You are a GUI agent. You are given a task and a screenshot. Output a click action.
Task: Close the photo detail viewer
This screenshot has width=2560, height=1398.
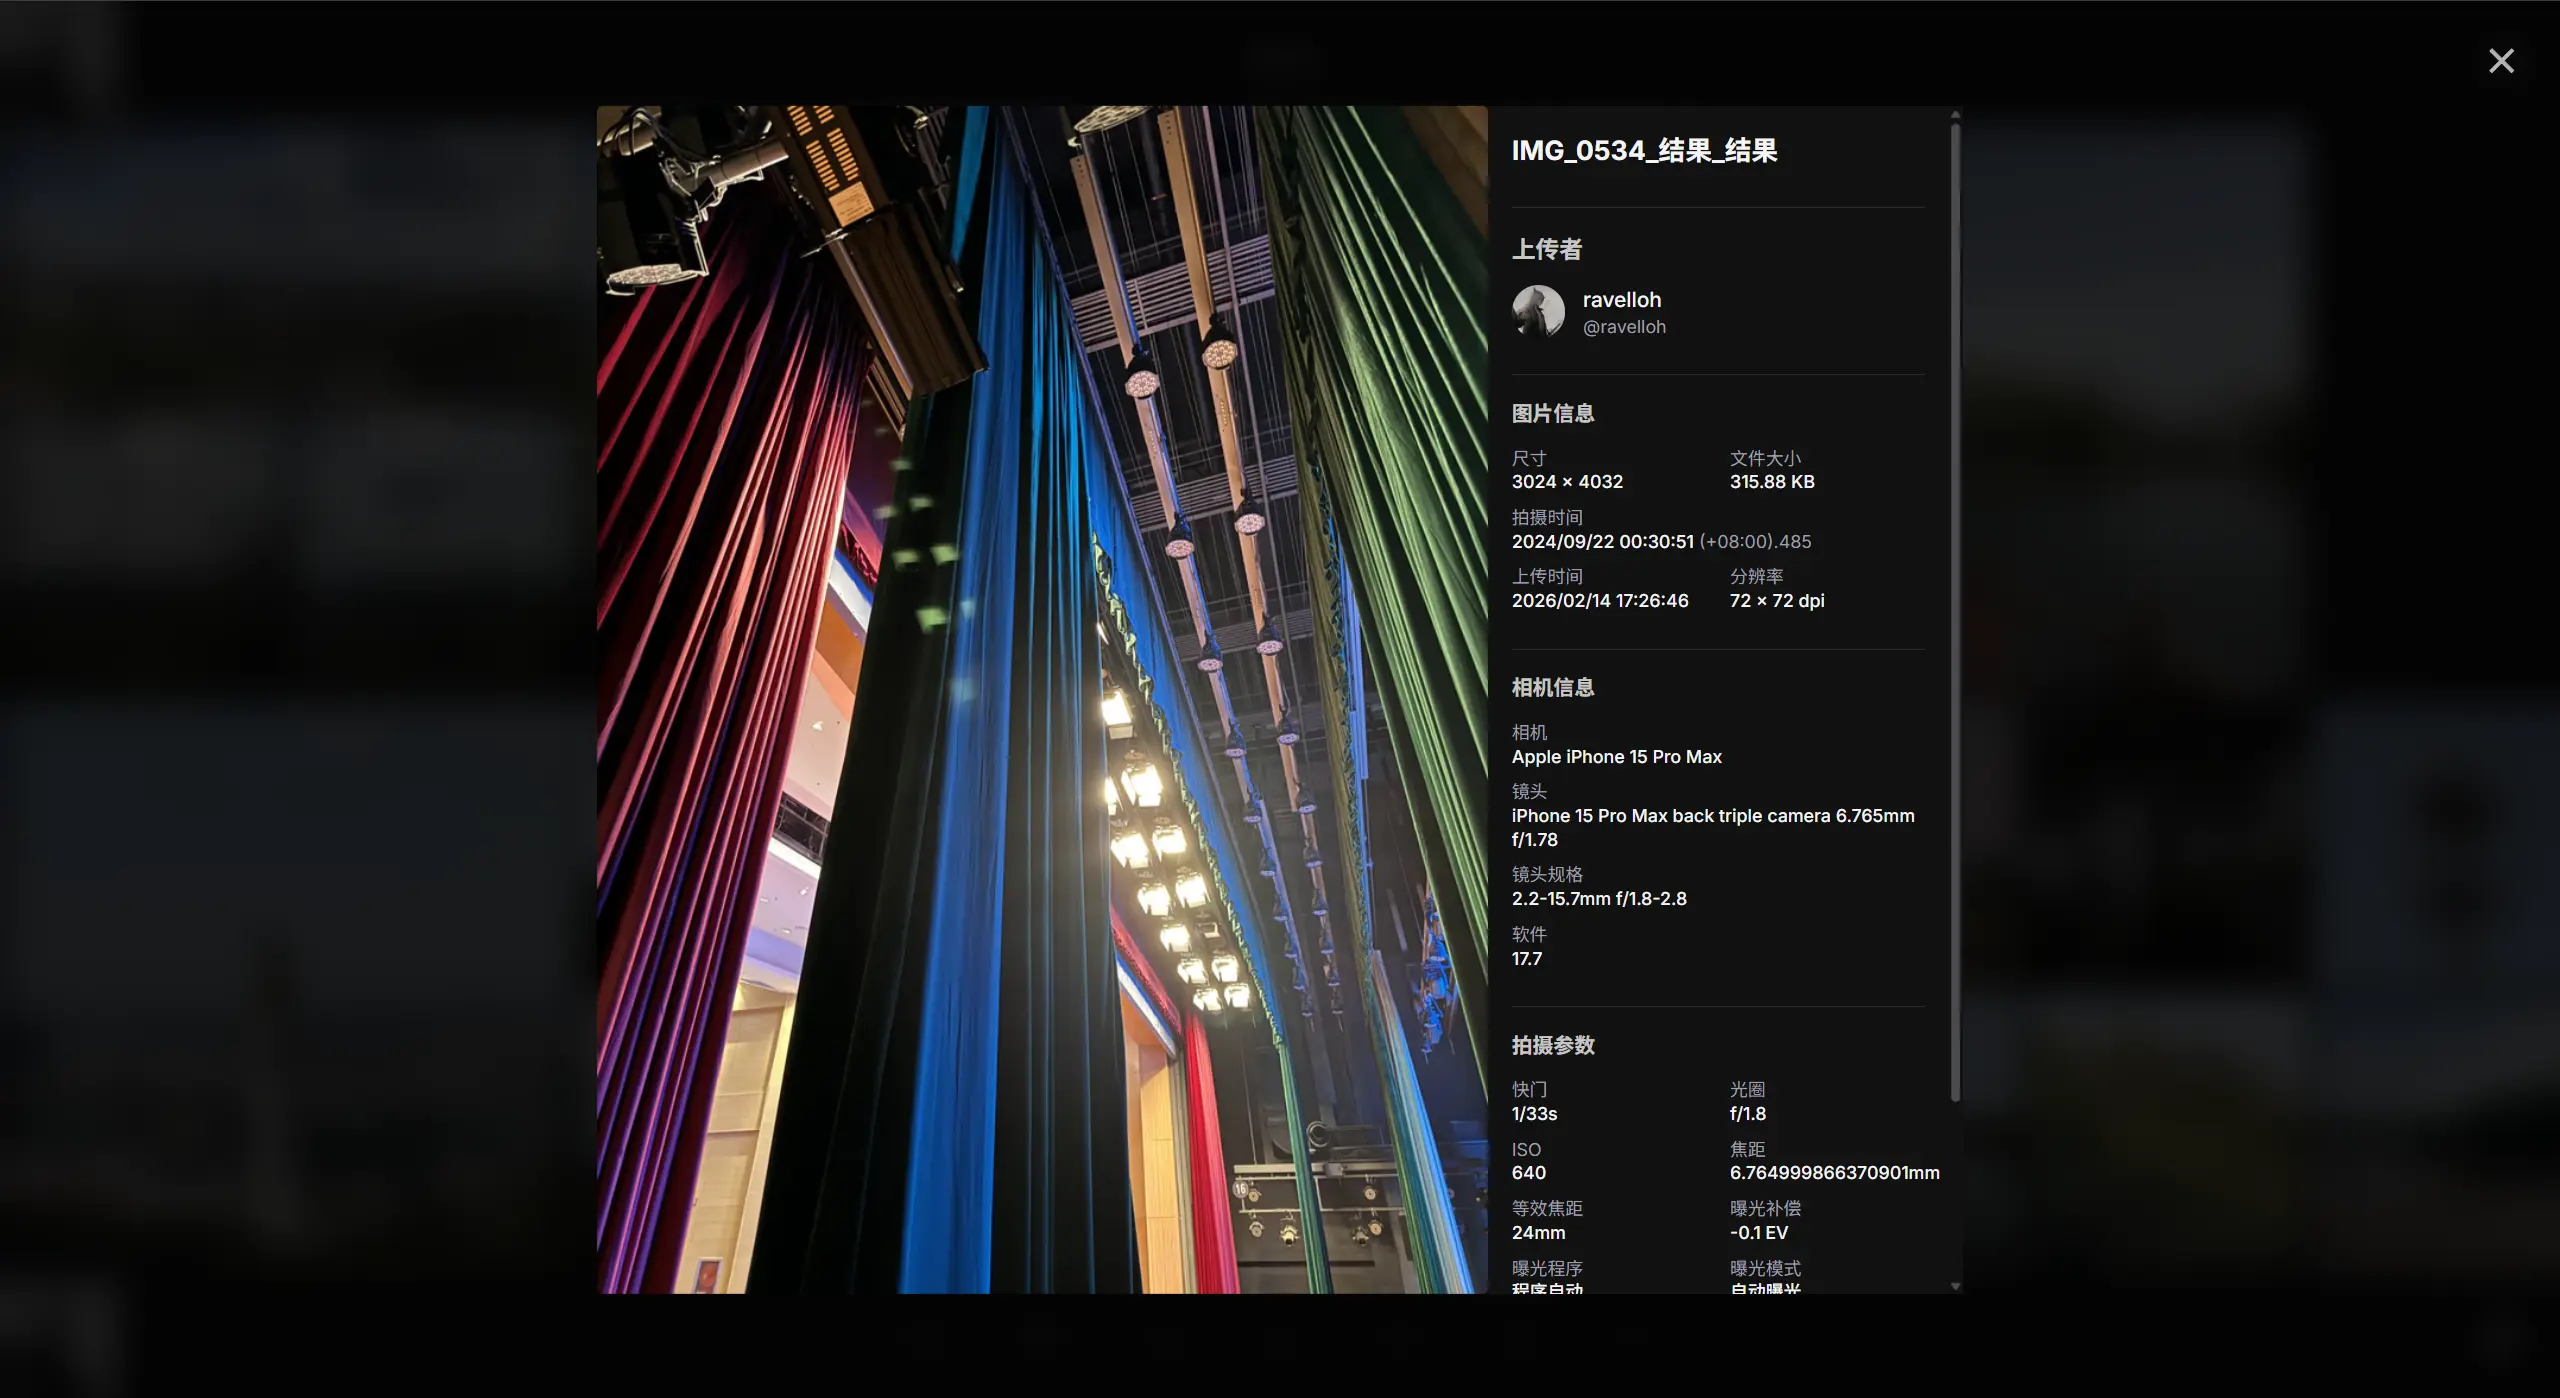click(x=2500, y=61)
